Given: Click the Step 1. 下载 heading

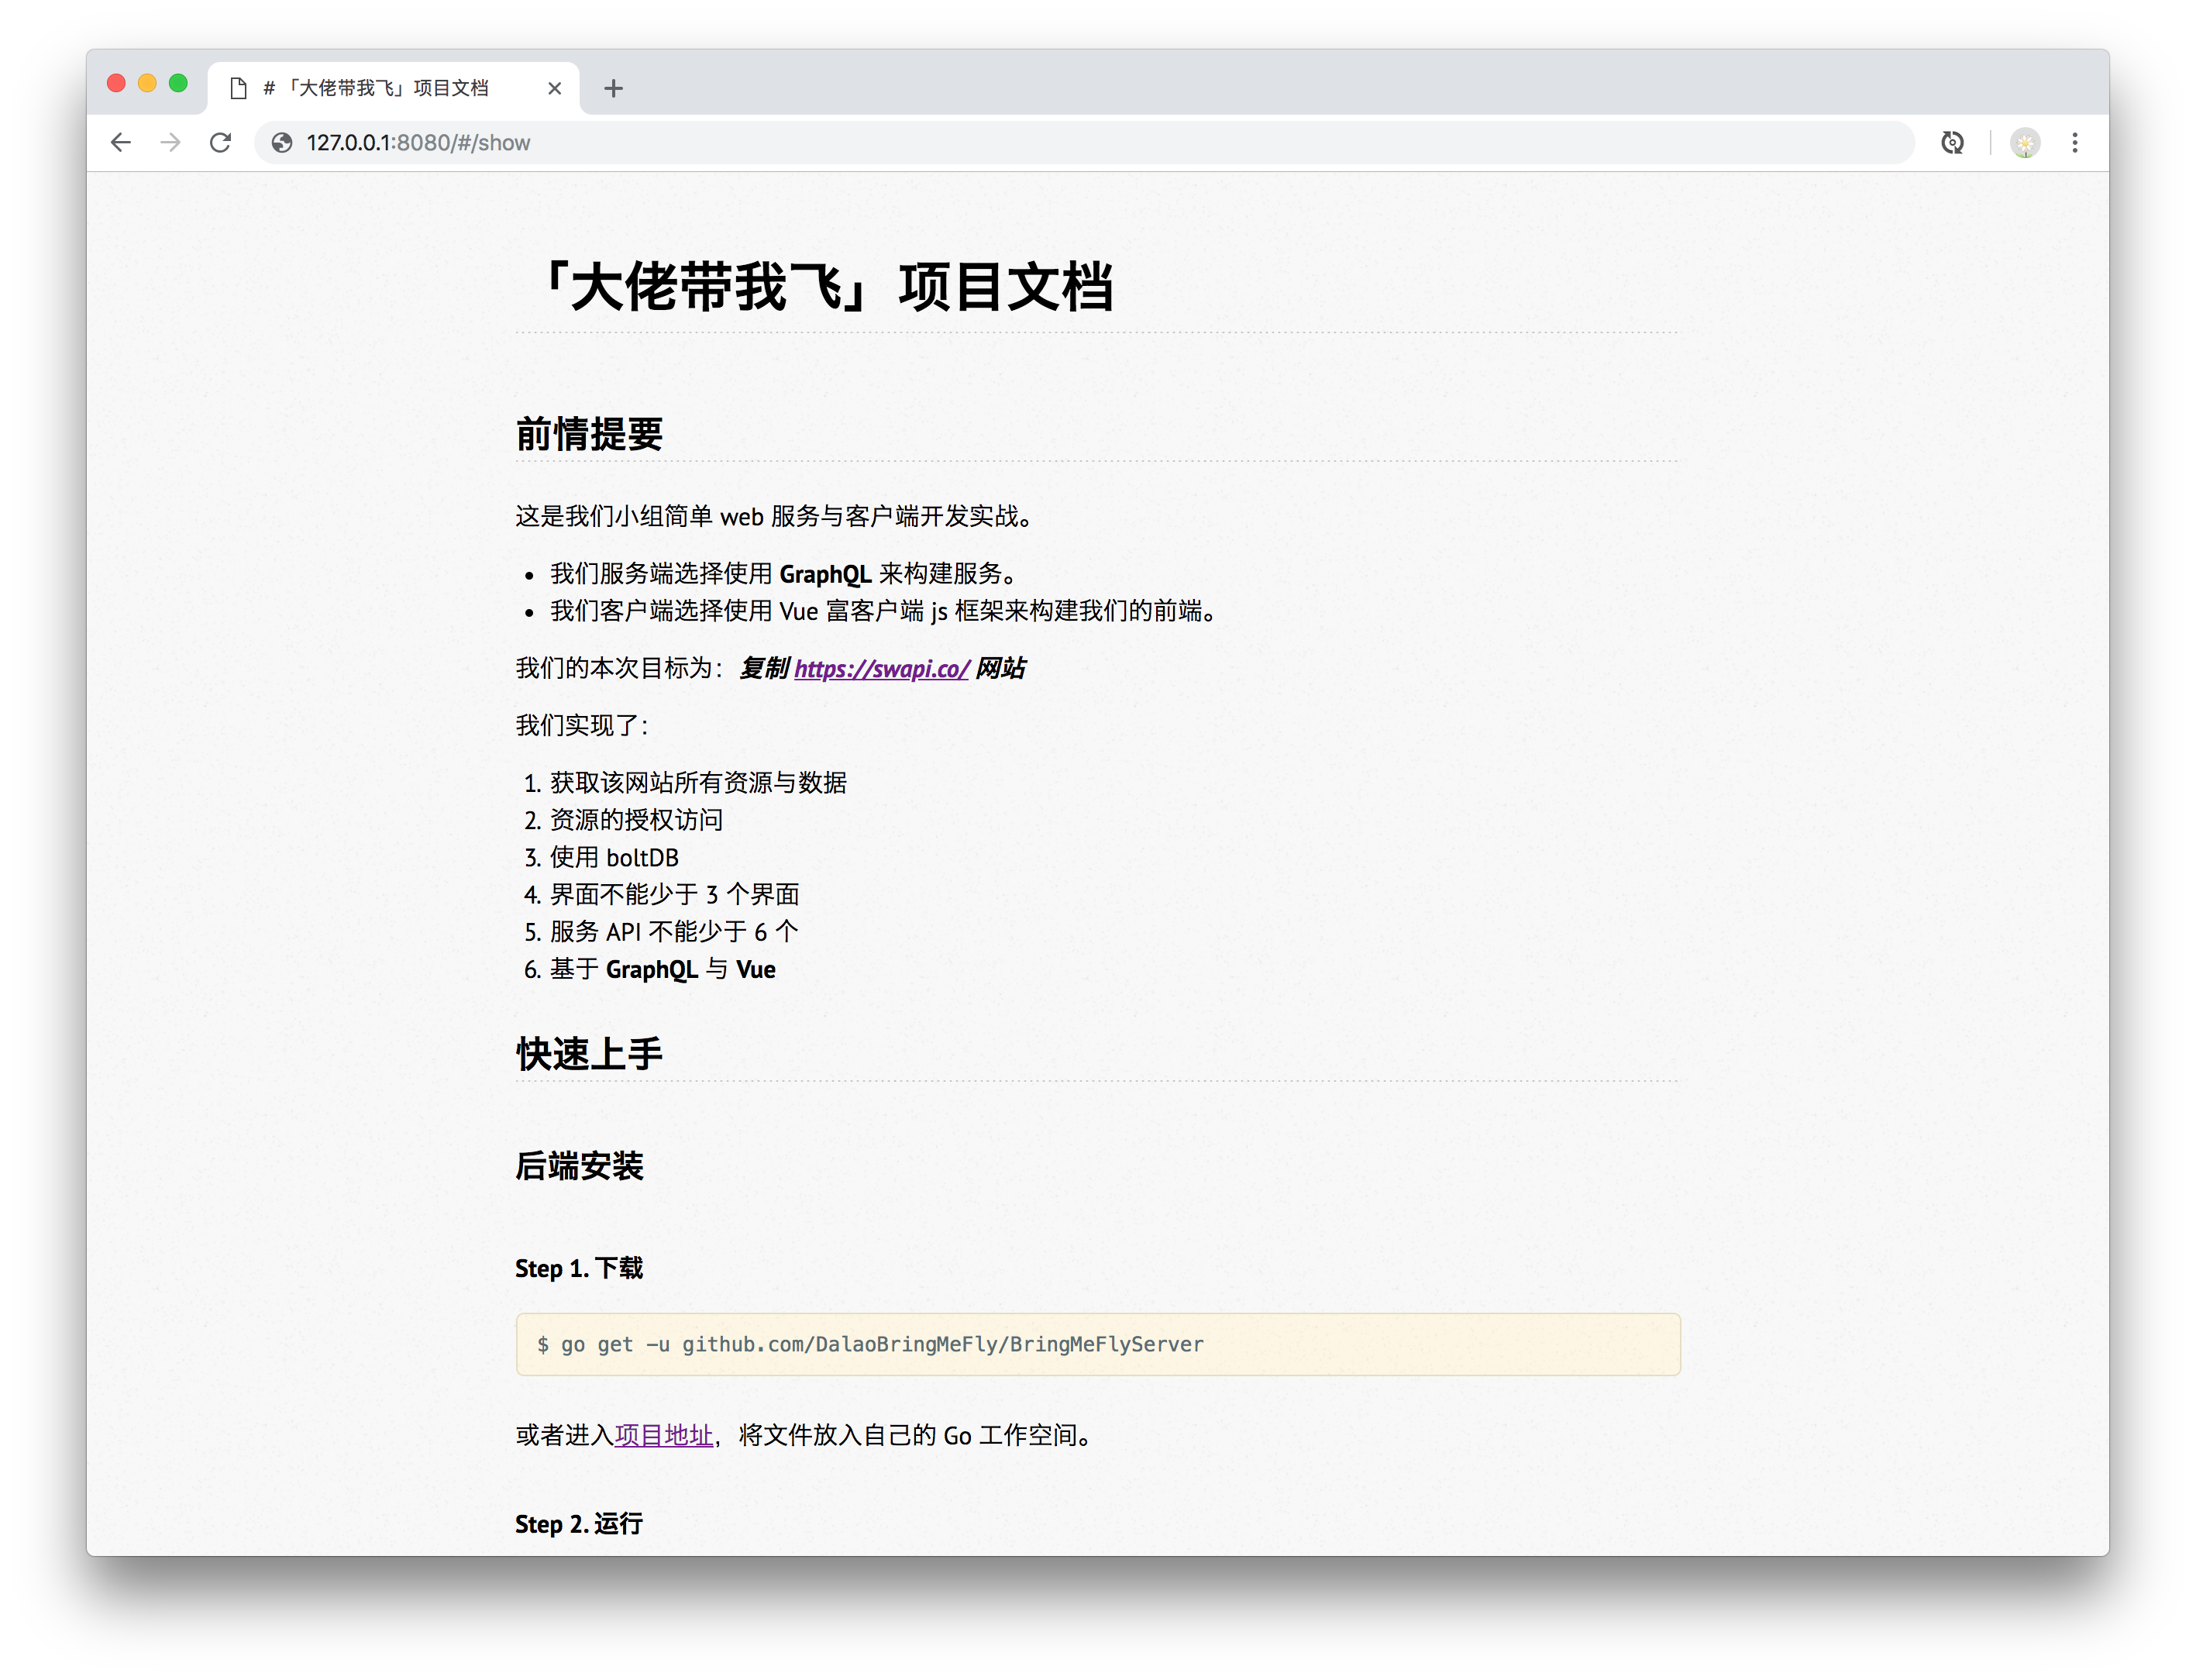Looking at the screenshot, I should tap(579, 1268).
